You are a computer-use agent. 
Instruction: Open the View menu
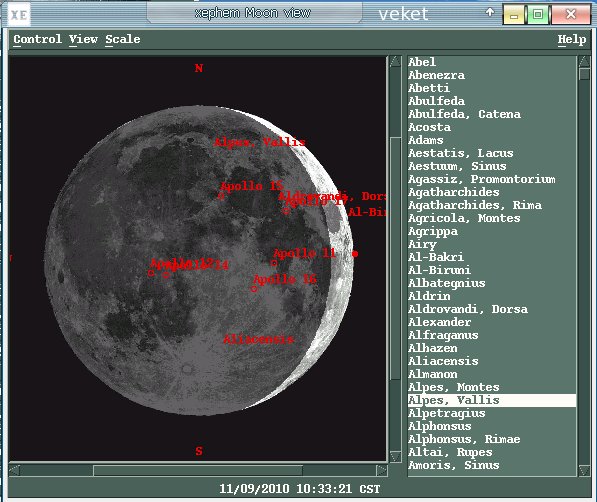tap(83, 39)
